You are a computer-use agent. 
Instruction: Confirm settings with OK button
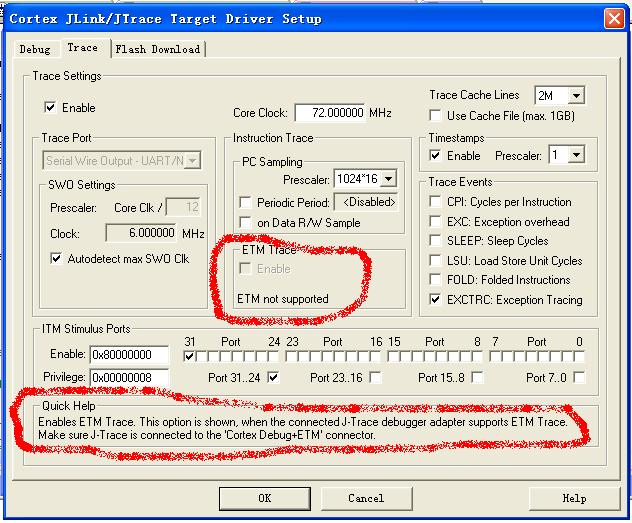pos(265,498)
